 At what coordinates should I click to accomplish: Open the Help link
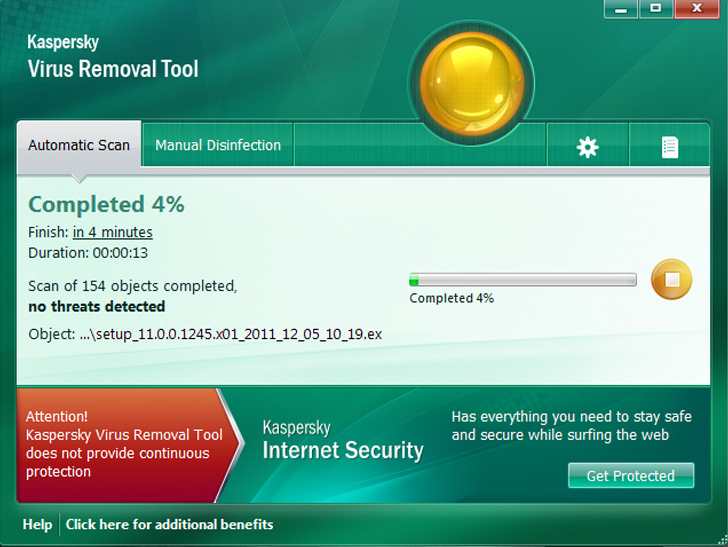(x=37, y=524)
